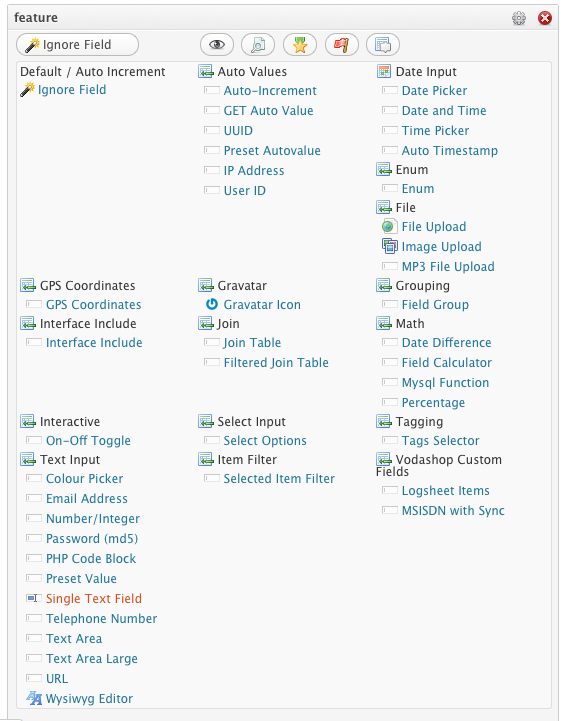Select the Select Options field type

(265, 441)
